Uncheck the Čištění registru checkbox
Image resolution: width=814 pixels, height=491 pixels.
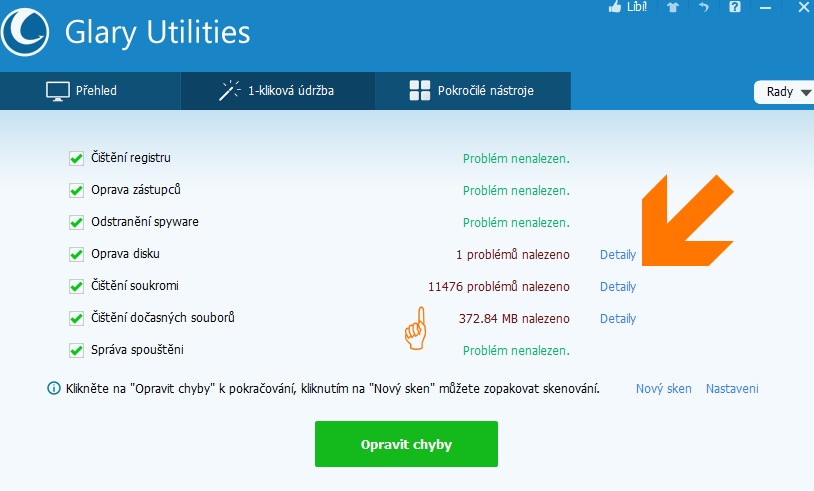coord(76,158)
